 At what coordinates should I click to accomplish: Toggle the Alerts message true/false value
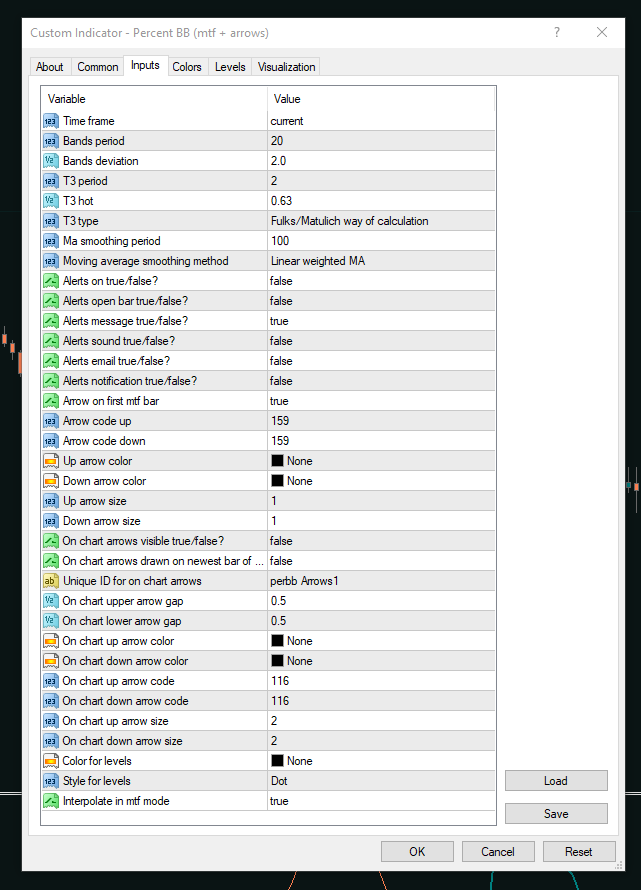pyautogui.click(x=380, y=321)
